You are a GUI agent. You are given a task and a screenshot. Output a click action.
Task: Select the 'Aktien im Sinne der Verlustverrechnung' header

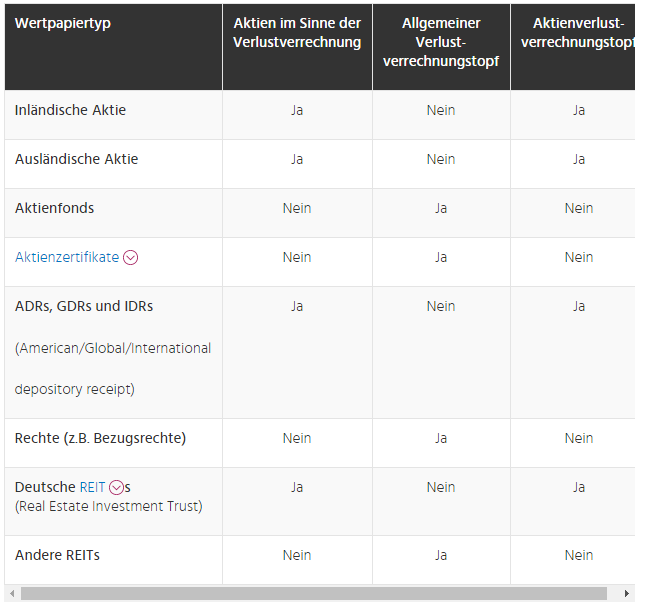(297, 33)
